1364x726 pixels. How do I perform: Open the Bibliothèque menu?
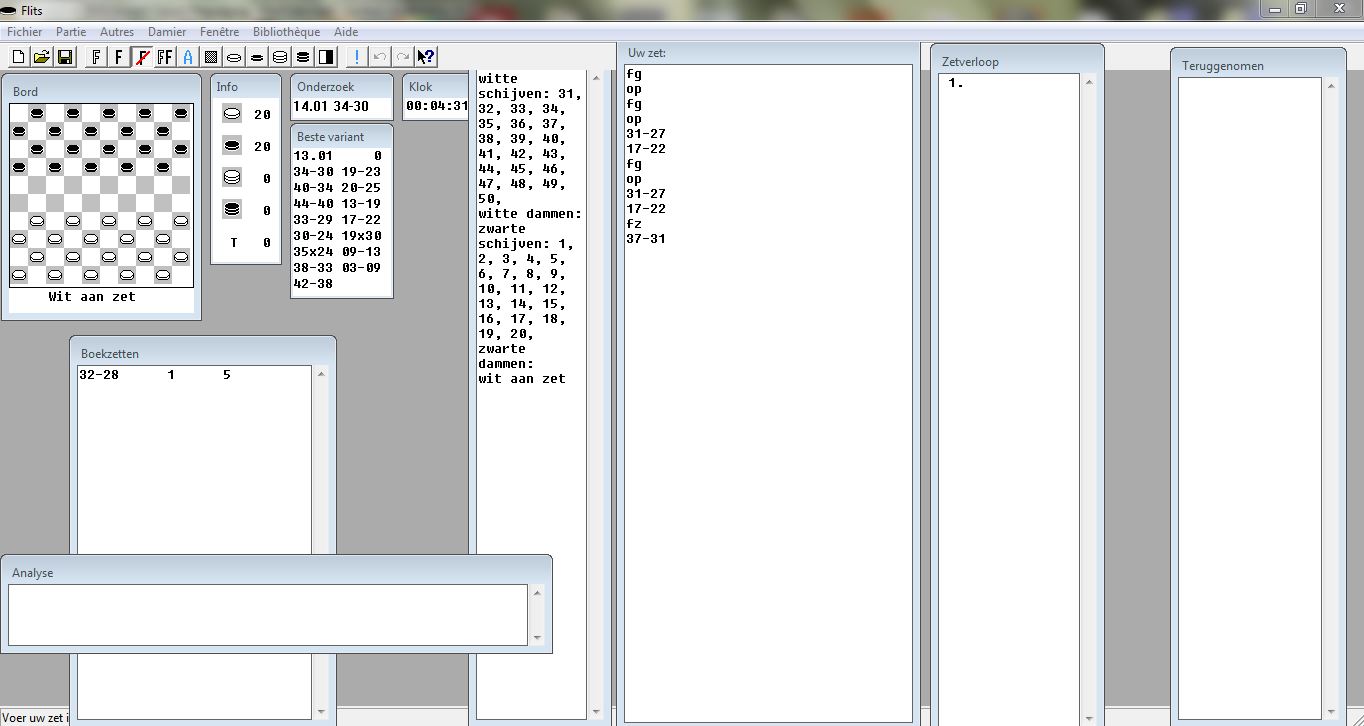pyautogui.click(x=286, y=32)
